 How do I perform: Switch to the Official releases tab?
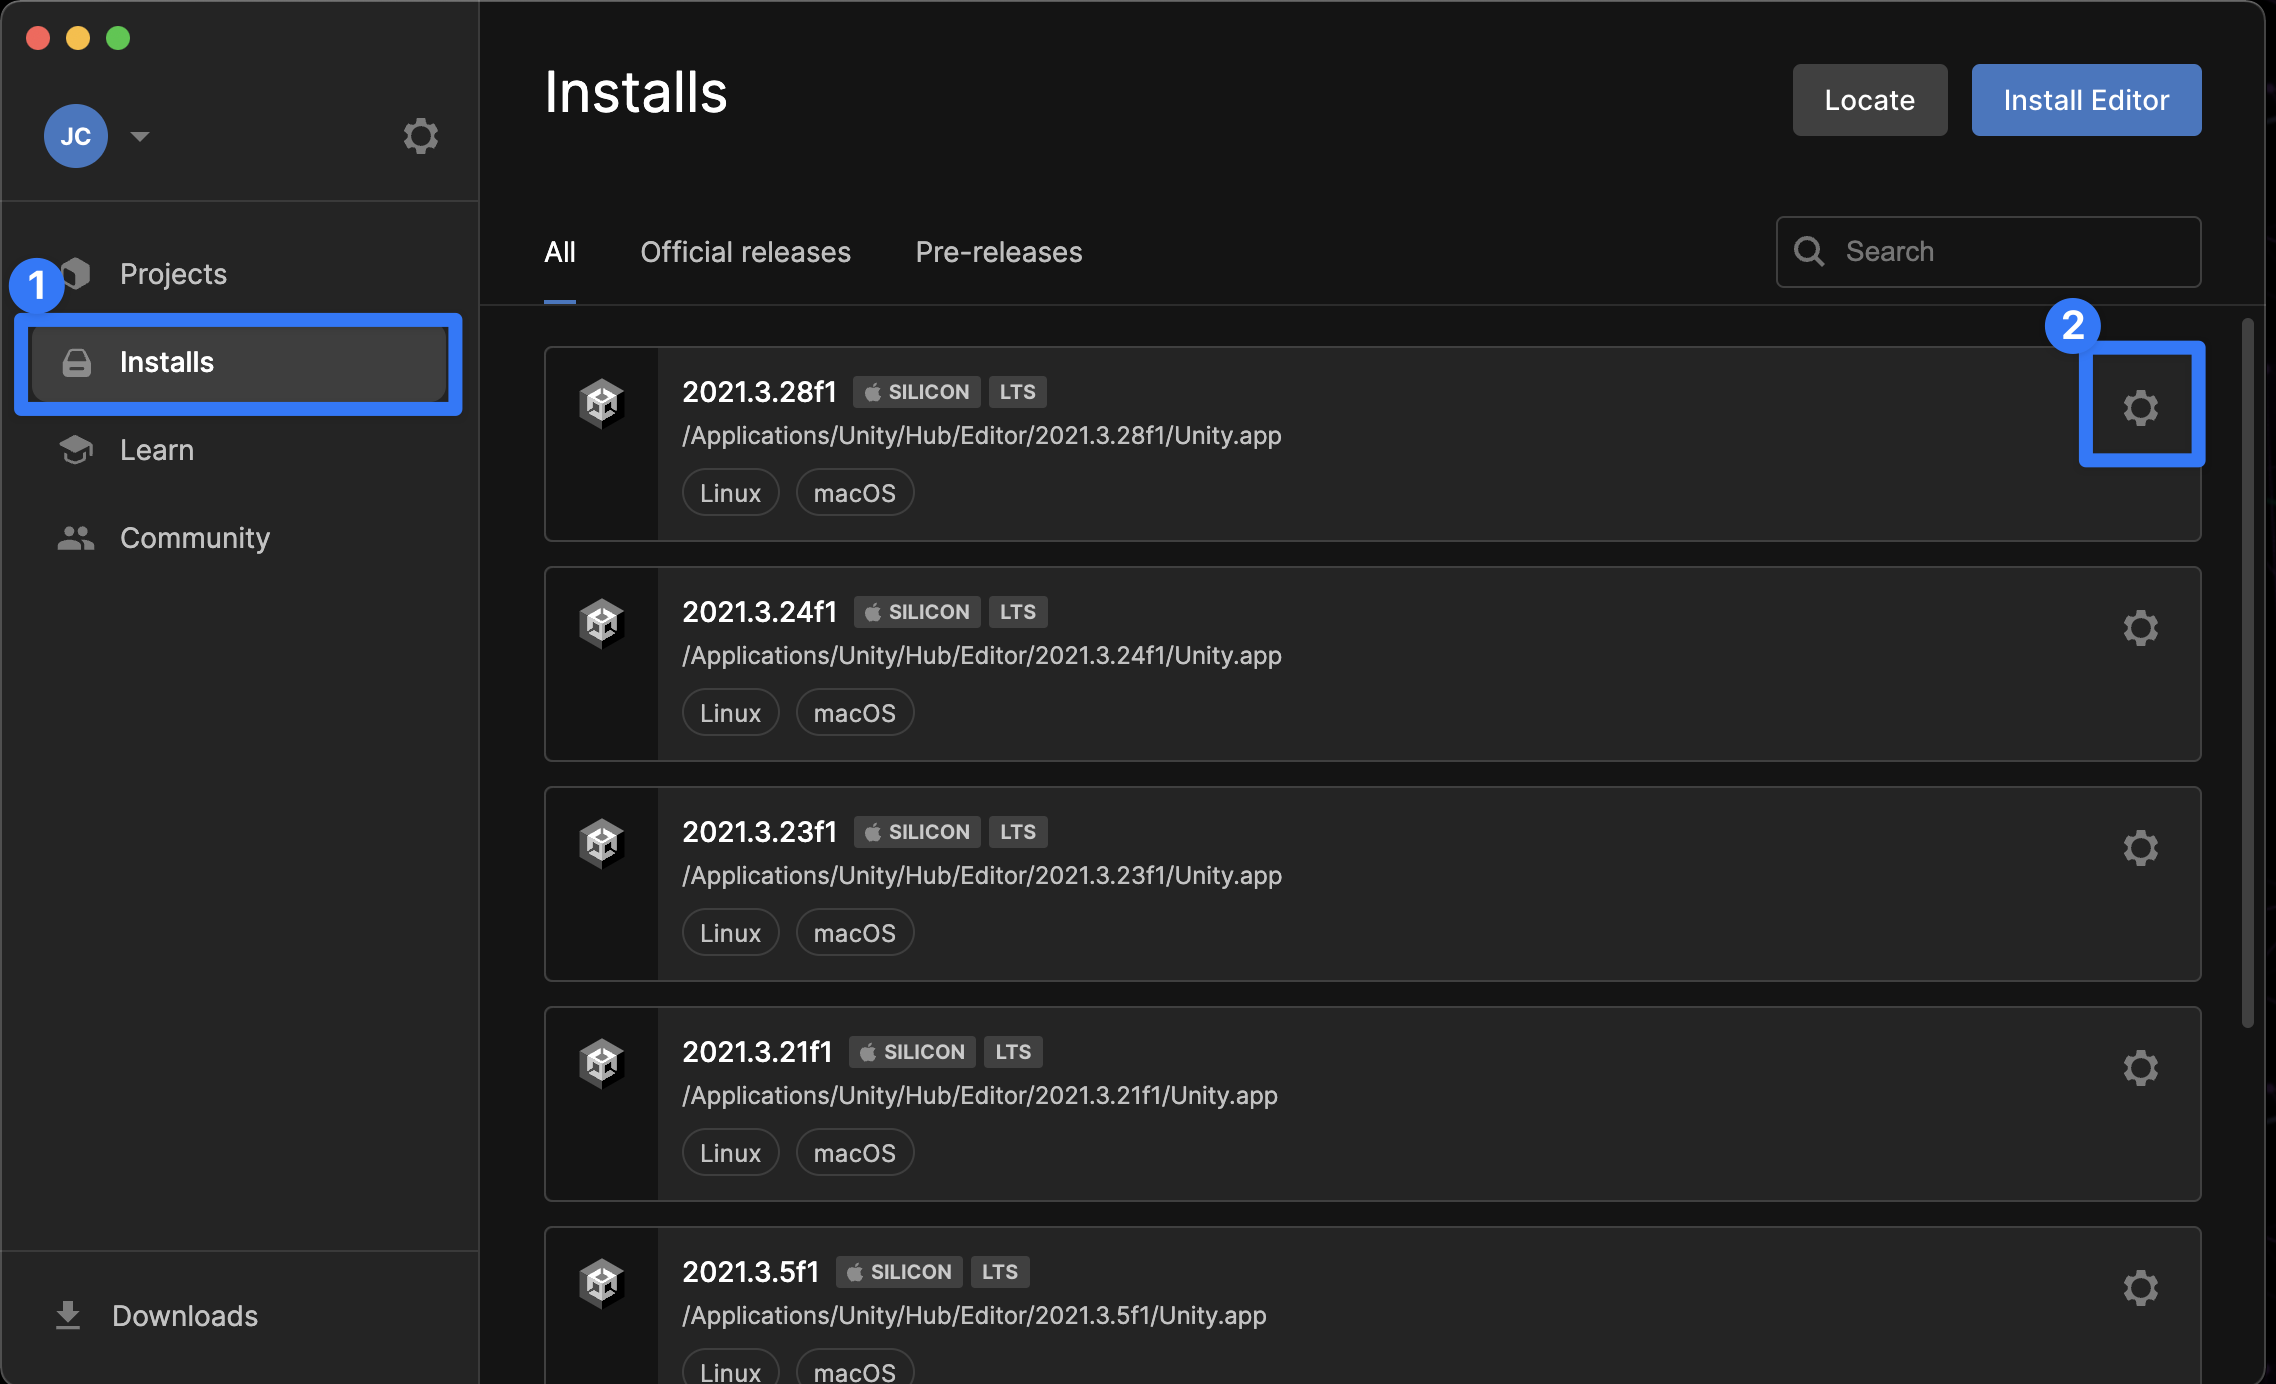click(745, 250)
